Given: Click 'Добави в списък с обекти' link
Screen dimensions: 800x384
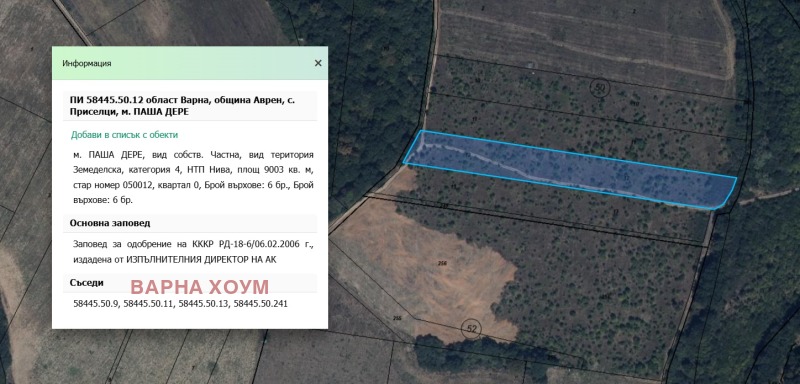Looking at the screenshot, I should [124, 135].
